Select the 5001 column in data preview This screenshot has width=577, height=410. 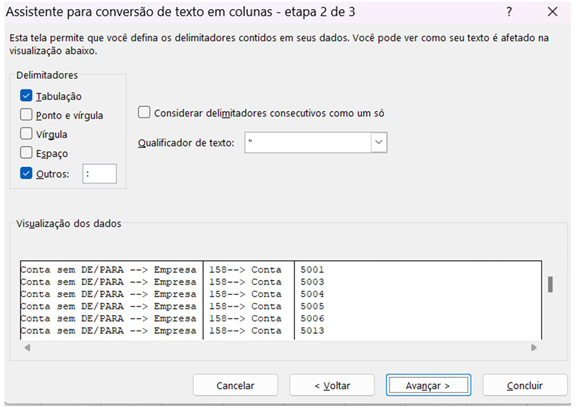[x=418, y=300]
